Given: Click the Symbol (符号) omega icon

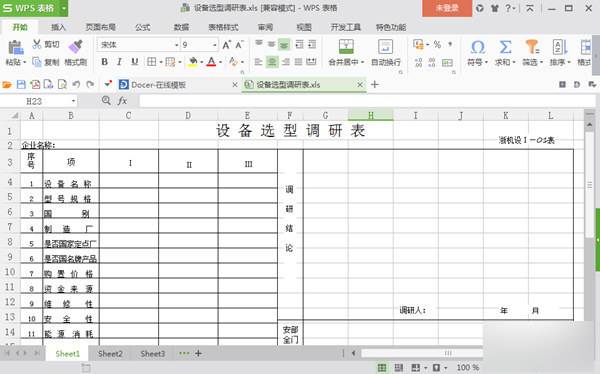Looking at the screenshot, I should (478, 47).
